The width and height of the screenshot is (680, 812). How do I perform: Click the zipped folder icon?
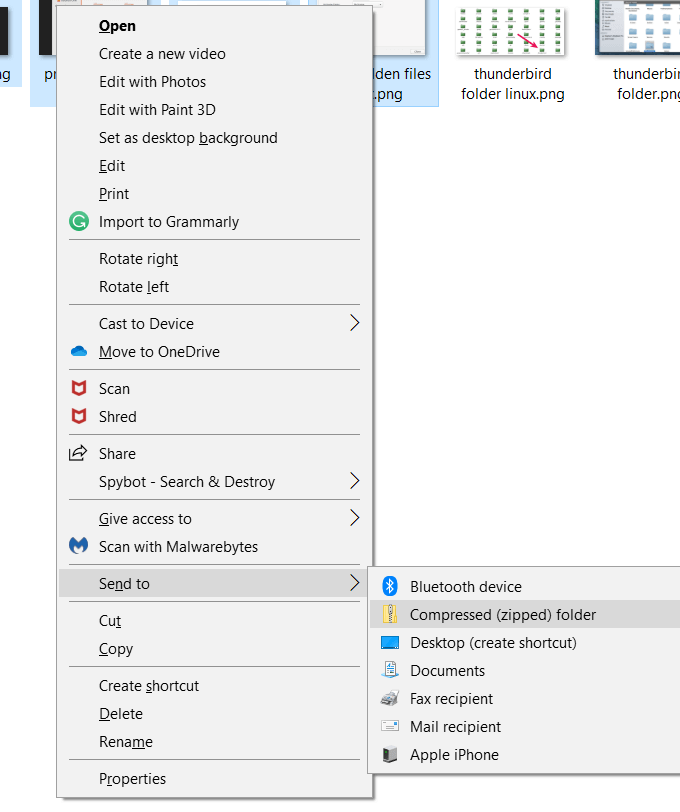[x=390, y=614]
